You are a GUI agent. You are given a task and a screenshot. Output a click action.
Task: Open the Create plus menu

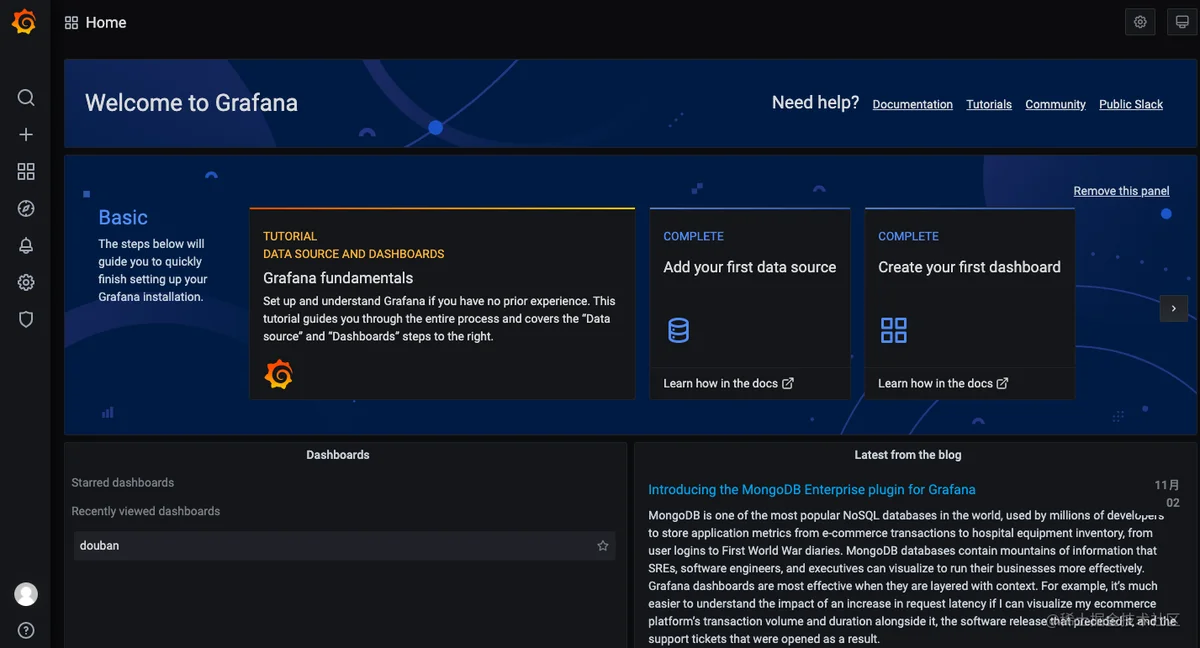[x=26, y=134]
